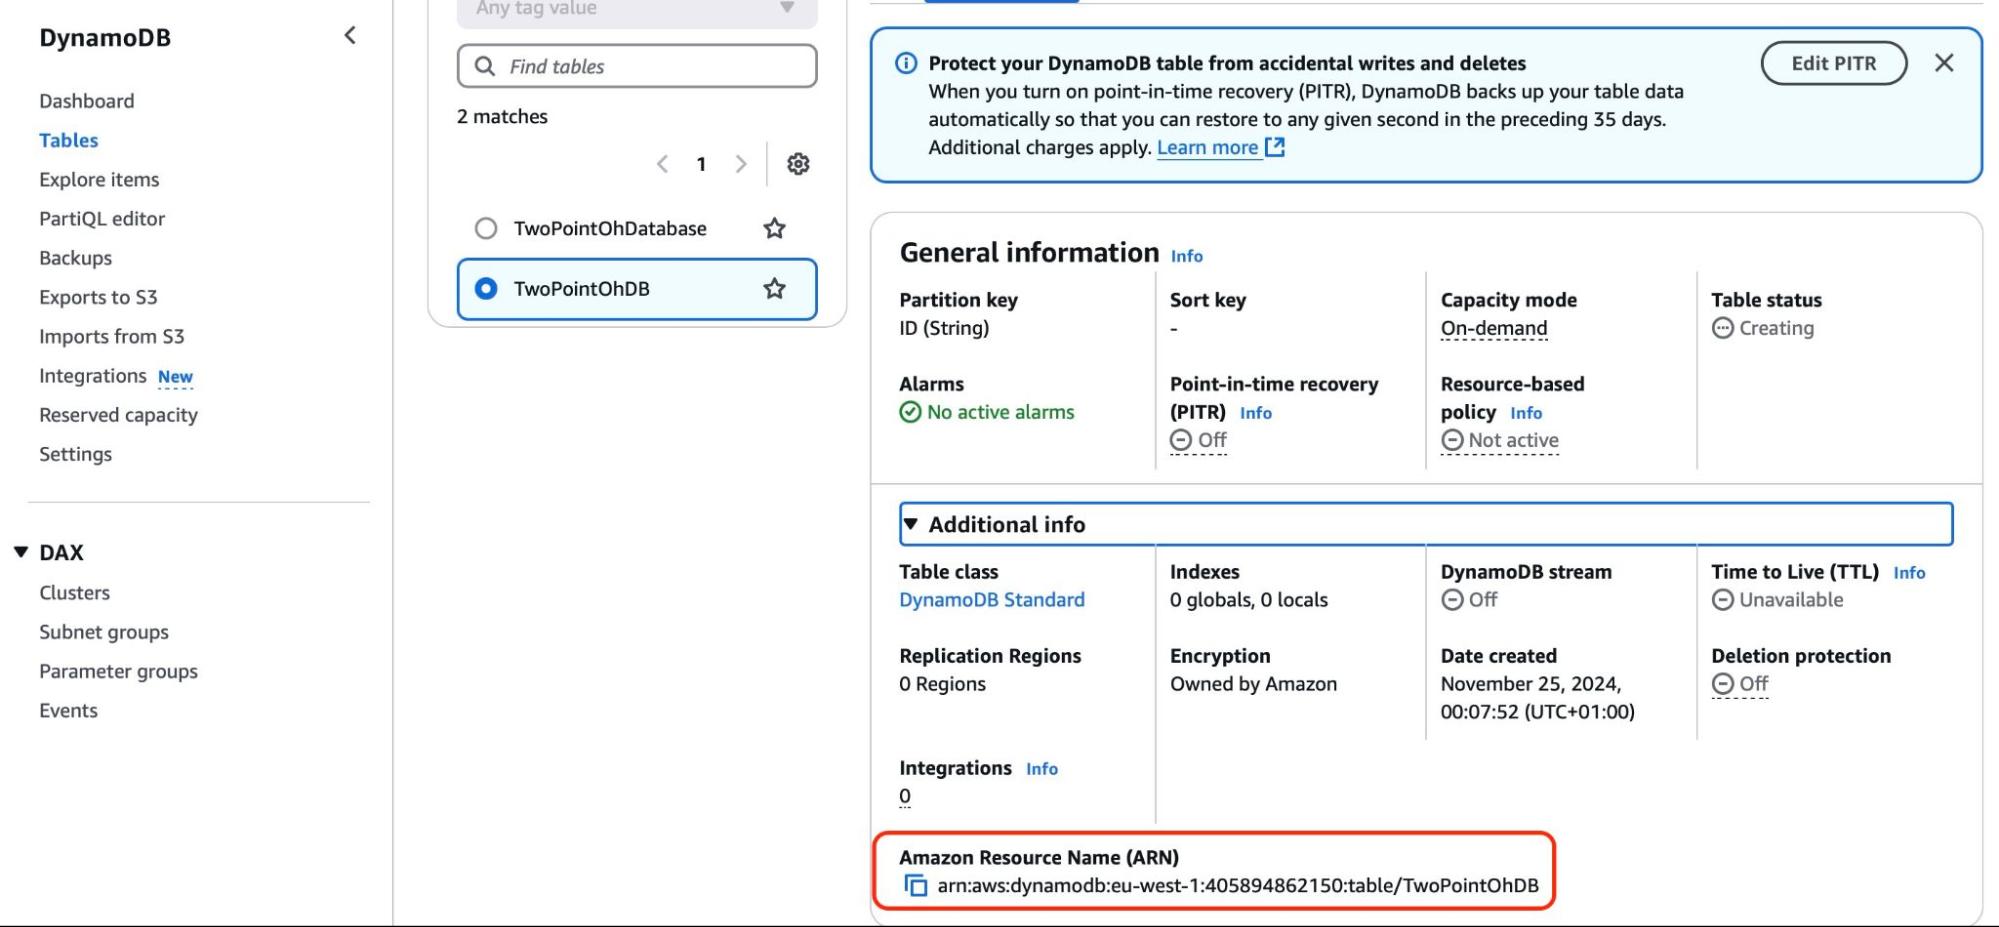1999x927 pixels.
Task: Open PartiQL editor in sidebar
Action: [102, 218]
